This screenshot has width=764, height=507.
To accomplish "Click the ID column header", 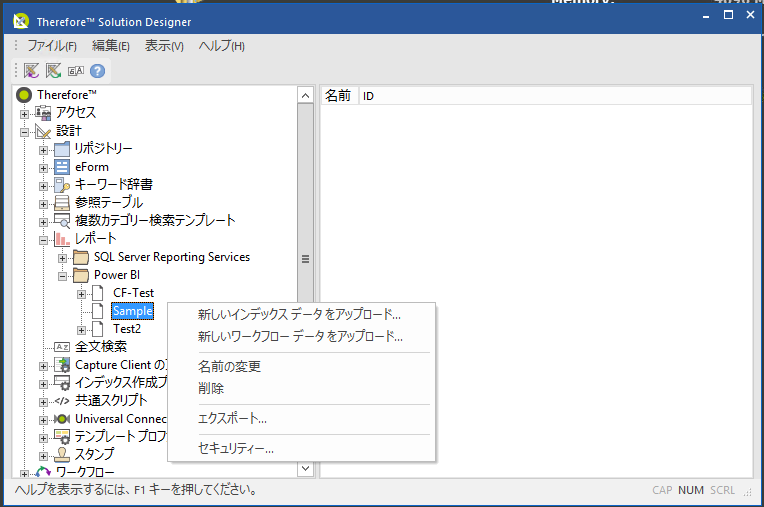I will (x=555, y=95).
